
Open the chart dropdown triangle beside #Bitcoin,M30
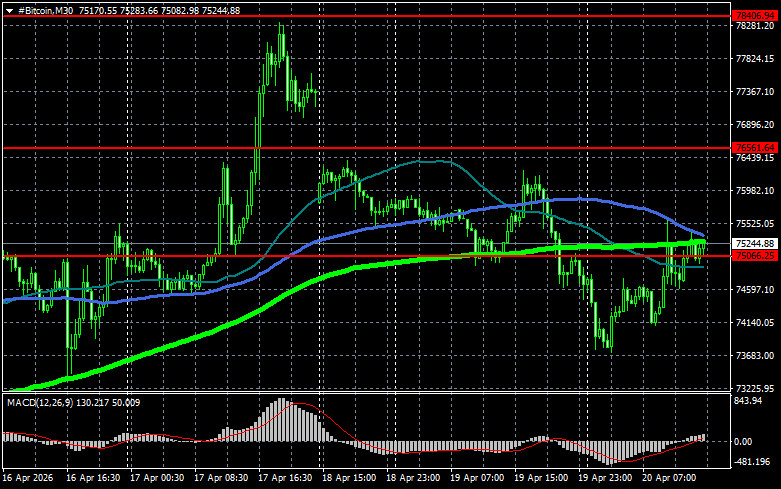point(9,11)
